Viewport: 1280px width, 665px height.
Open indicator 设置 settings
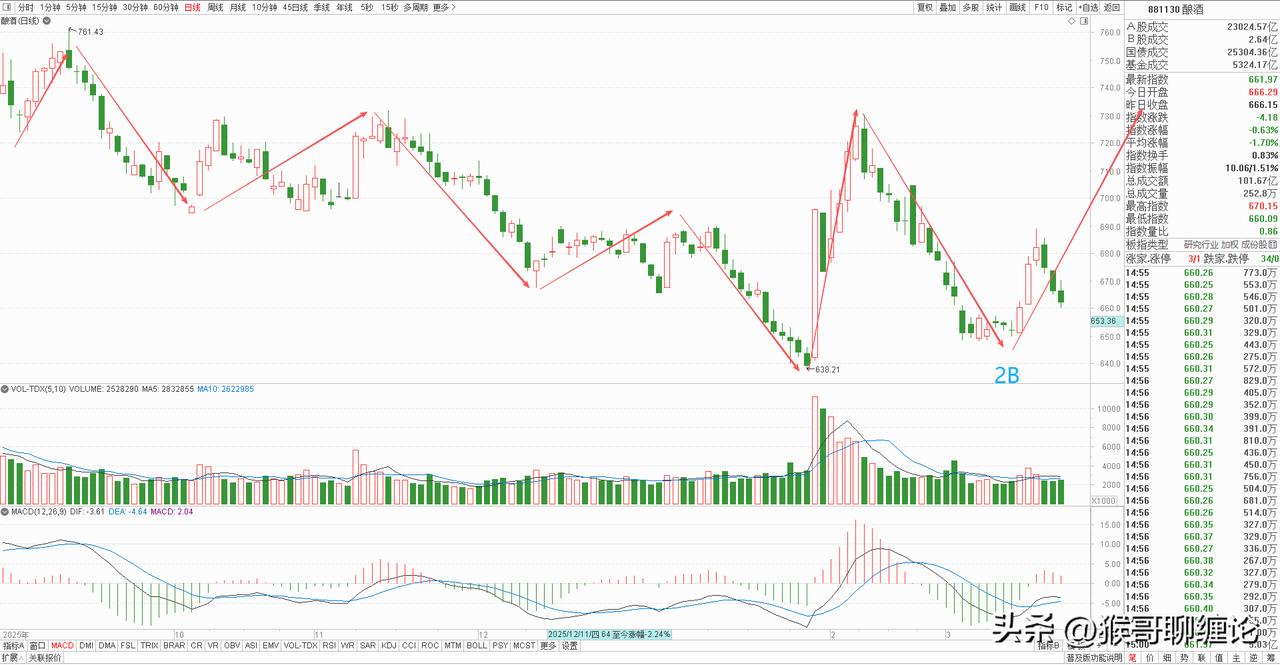[x=569, y=645]
